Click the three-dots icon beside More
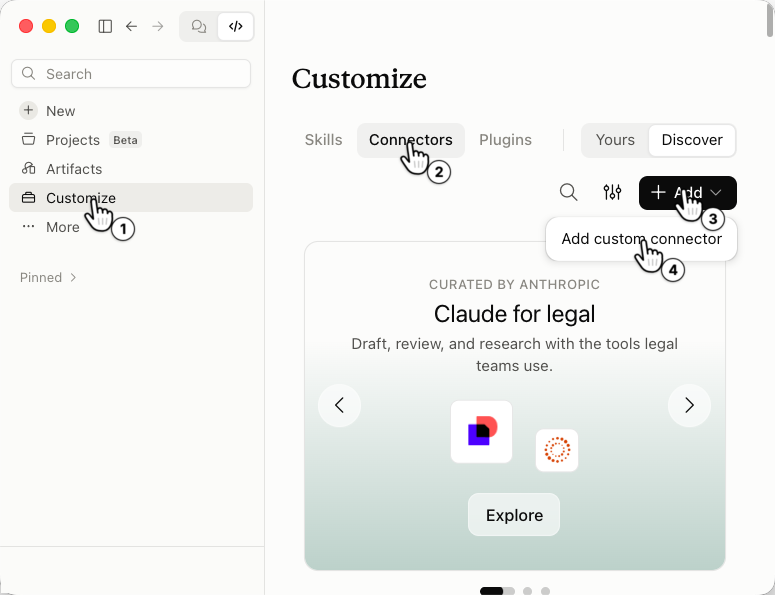This screenshot has height=595, width=775. coord(29,226)
